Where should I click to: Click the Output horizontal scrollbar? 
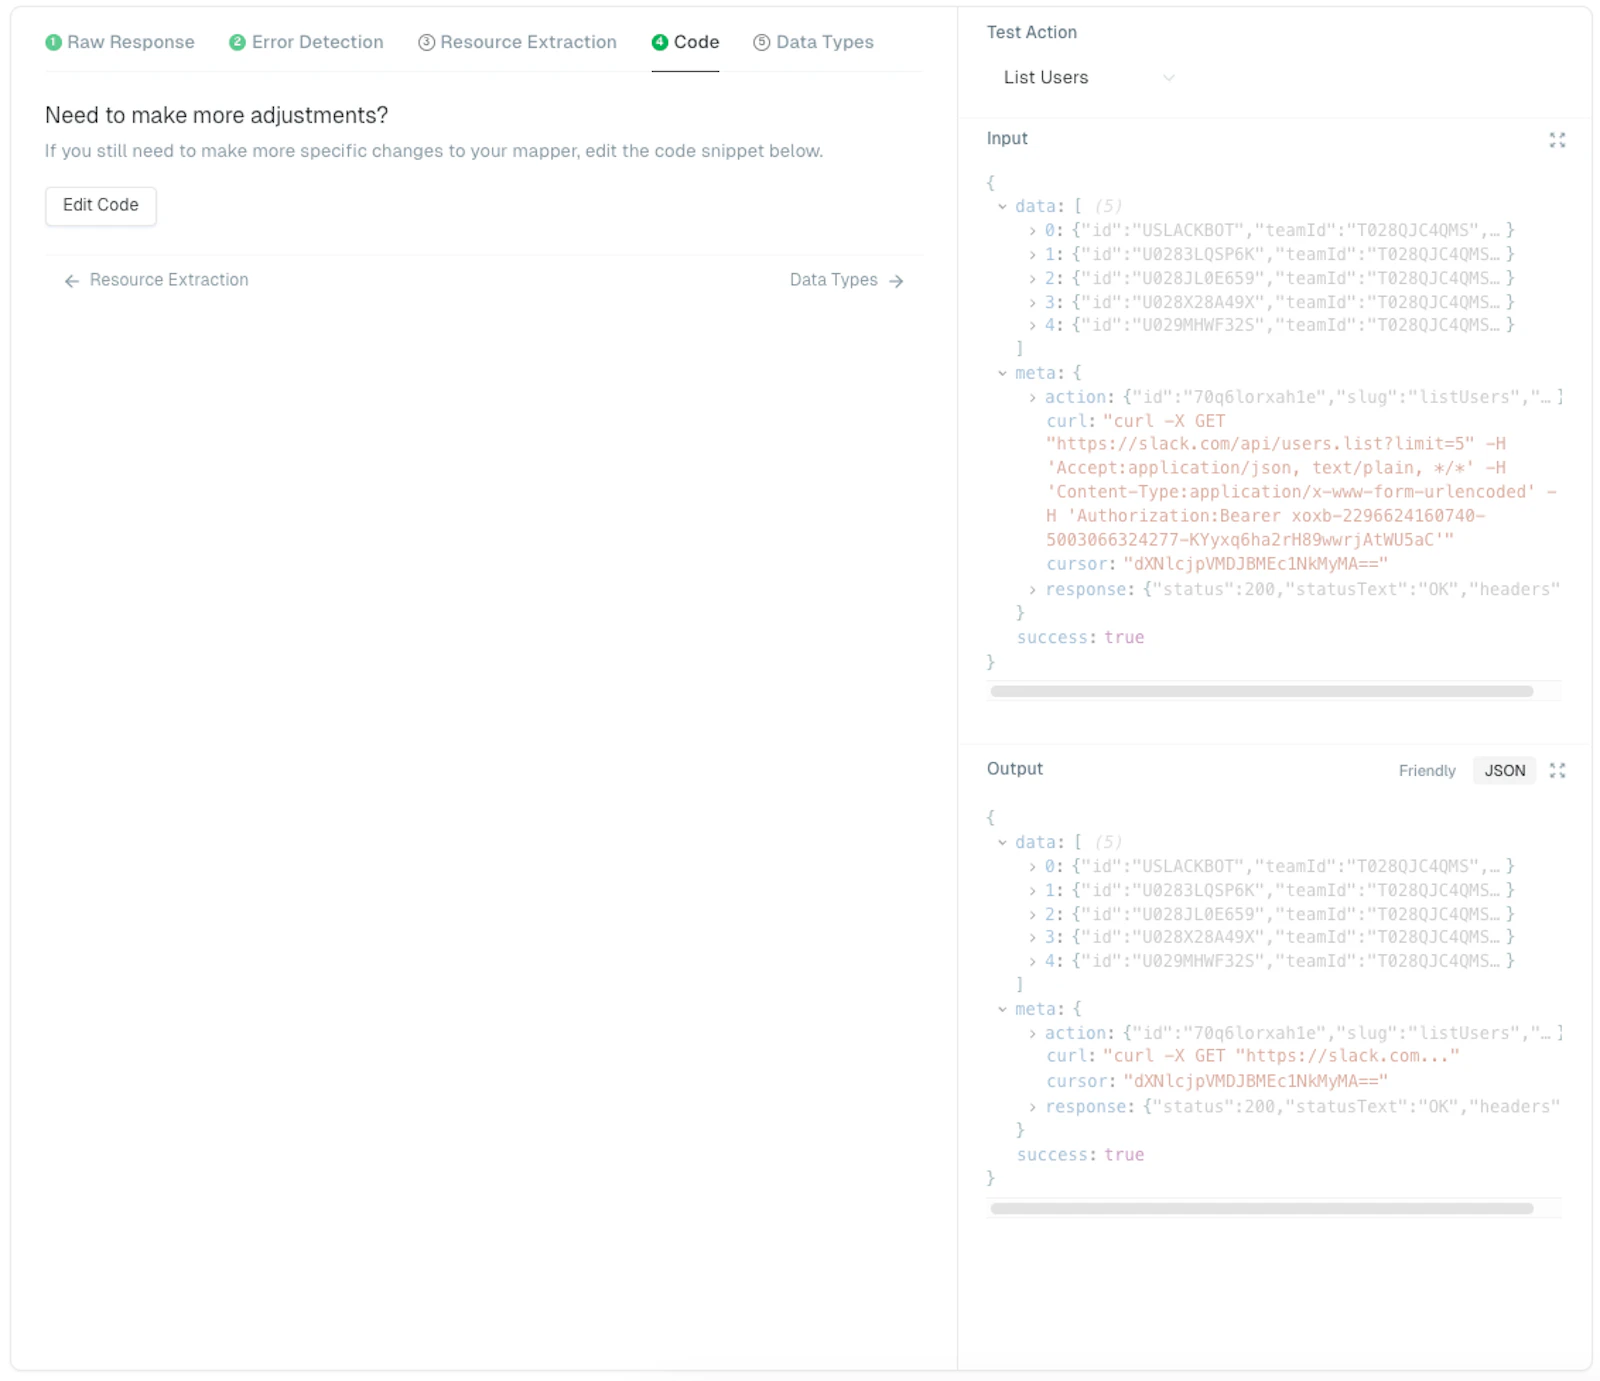point(1261,1208)
